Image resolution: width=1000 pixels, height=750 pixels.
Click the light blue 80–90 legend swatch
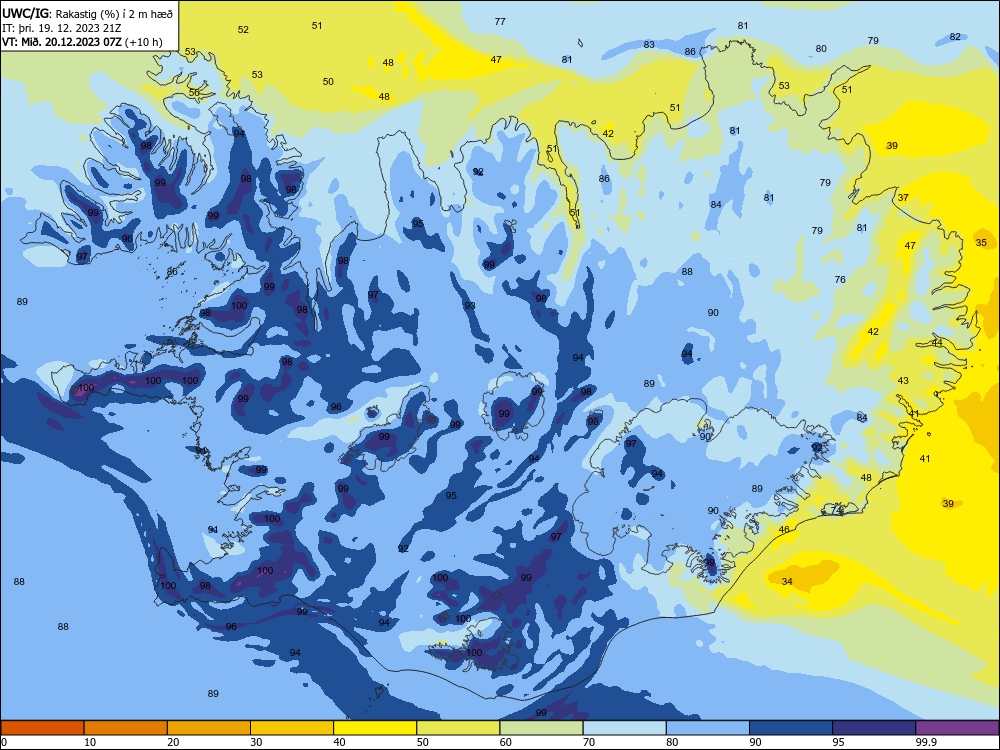(708, 728)
